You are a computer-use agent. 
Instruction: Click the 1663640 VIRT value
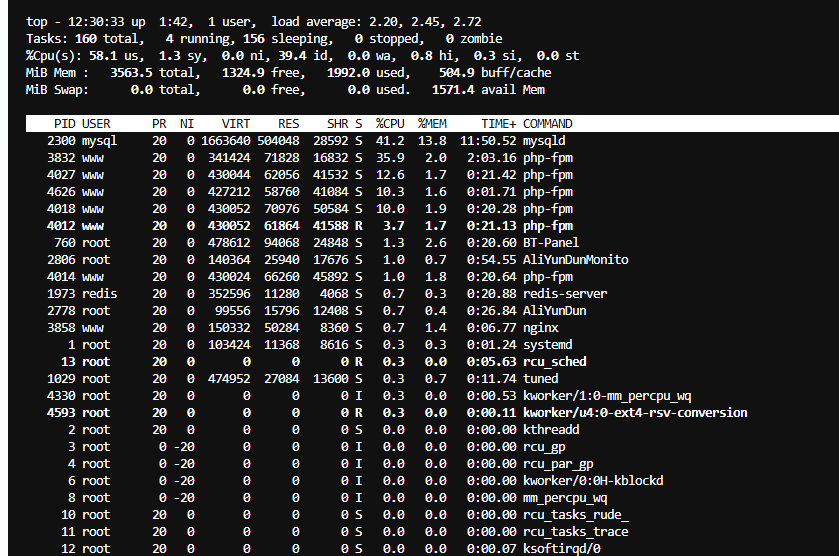[x=226, y=141]
